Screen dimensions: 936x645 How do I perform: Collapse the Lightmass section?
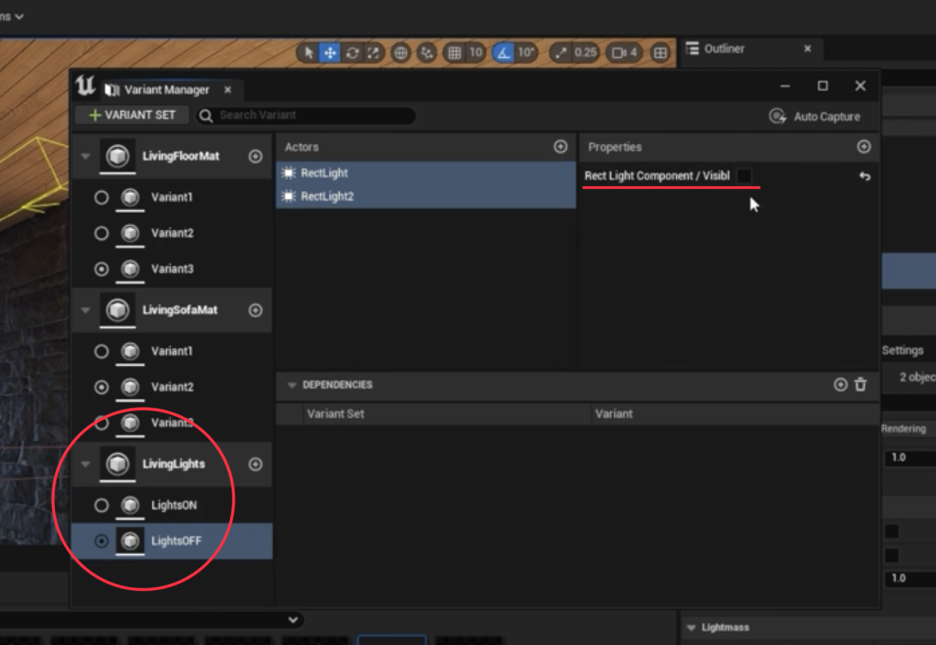[x=691, y=628]
